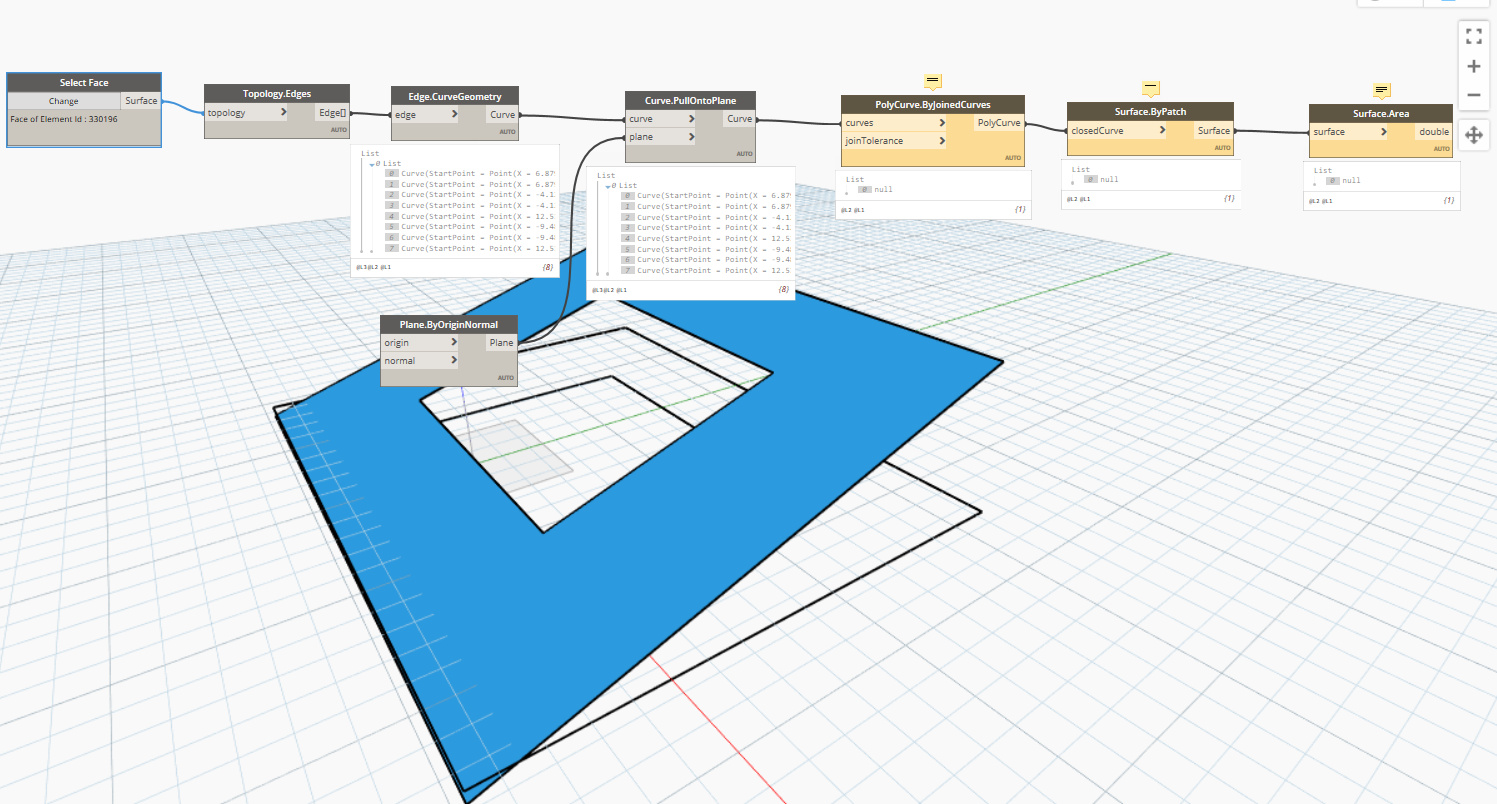The height and width of the screenshot is (804, 1497).
Task: Open the chevron on the curves port
Action: [942, 123]
